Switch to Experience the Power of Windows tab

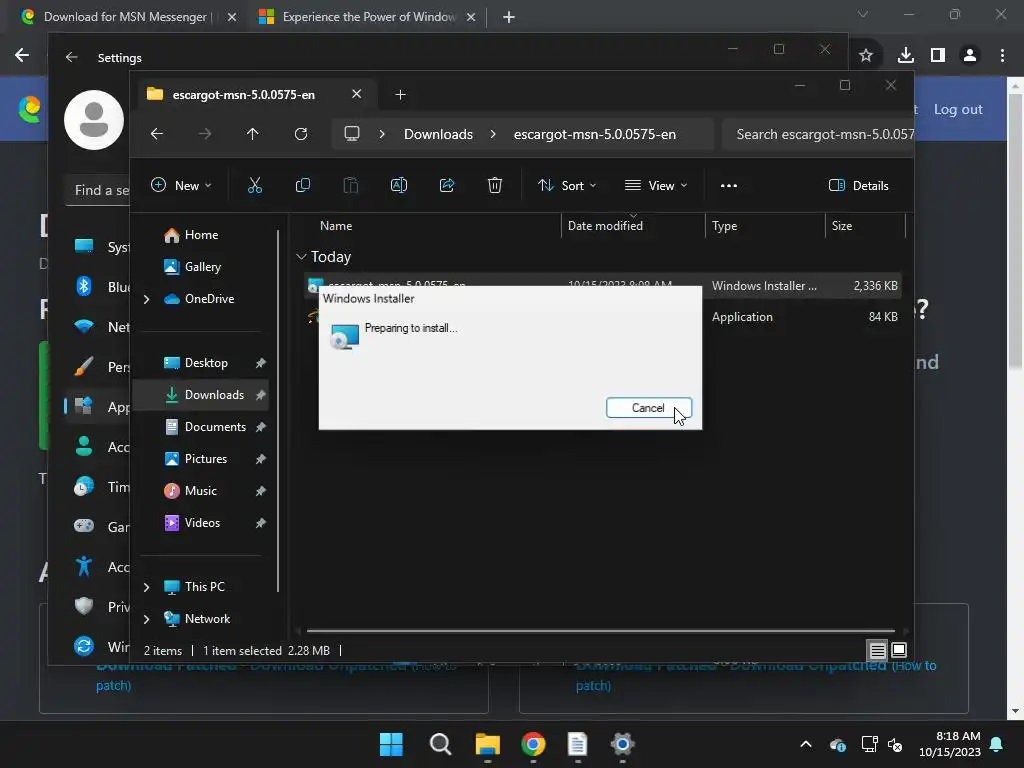368,17
